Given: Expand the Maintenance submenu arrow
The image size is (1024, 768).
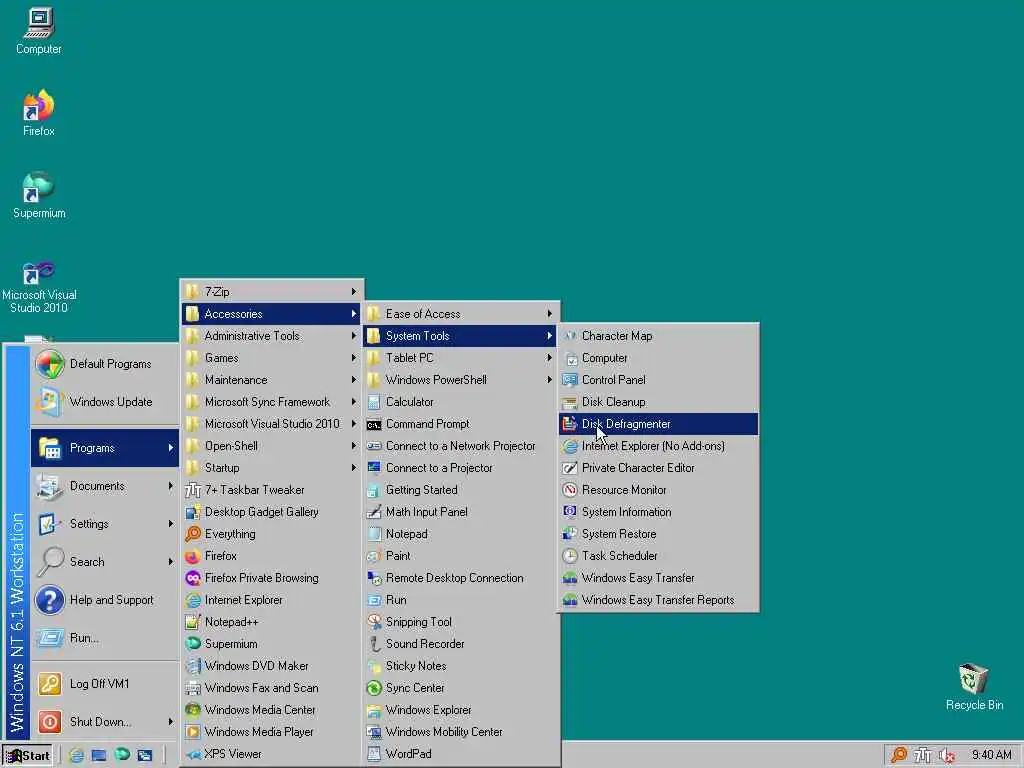Looking at the screenshot, I should pos(353,379).
